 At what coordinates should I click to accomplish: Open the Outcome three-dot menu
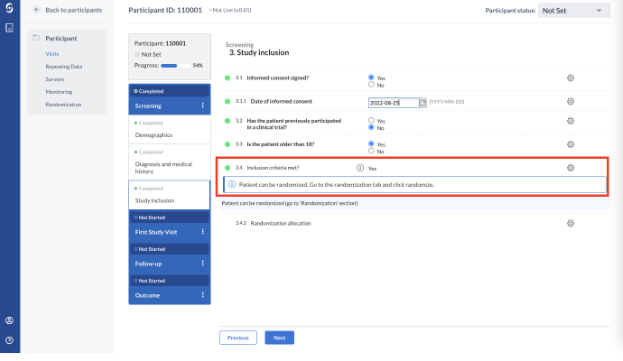point(203,295)
